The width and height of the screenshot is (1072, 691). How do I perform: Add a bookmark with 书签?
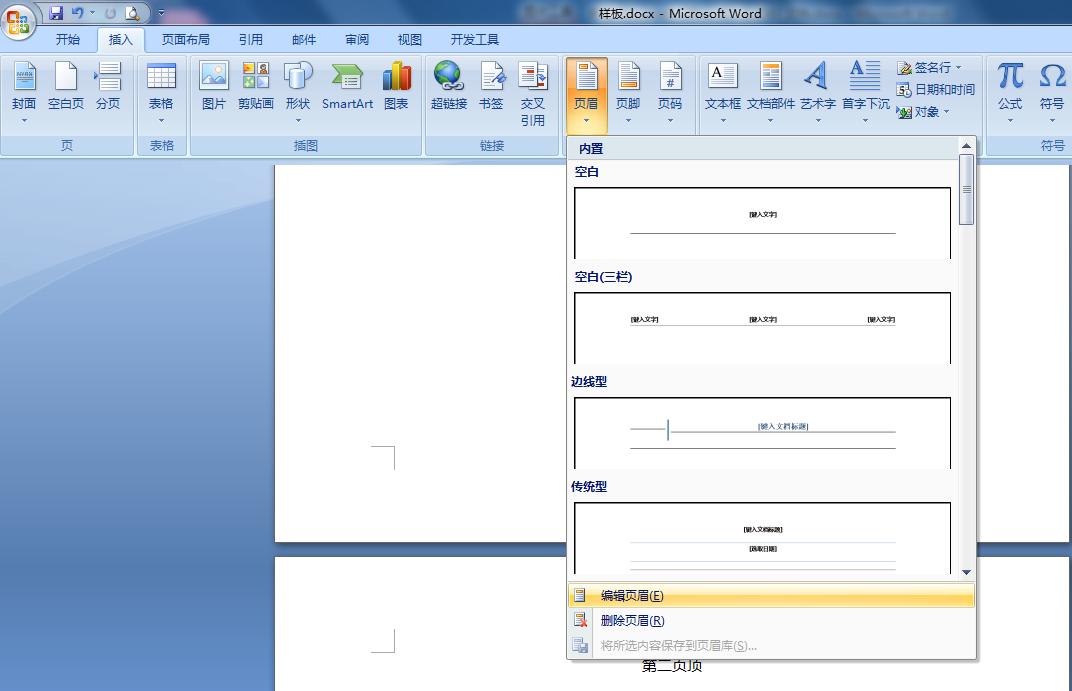(491, 85)
